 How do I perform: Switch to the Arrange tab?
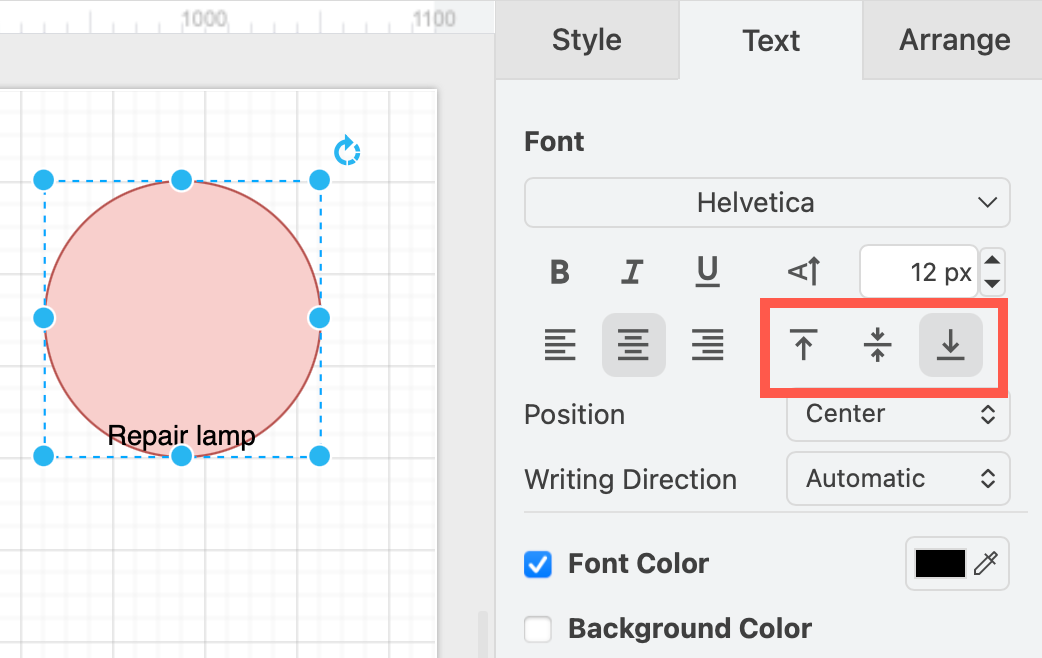[x=954, y=40]
